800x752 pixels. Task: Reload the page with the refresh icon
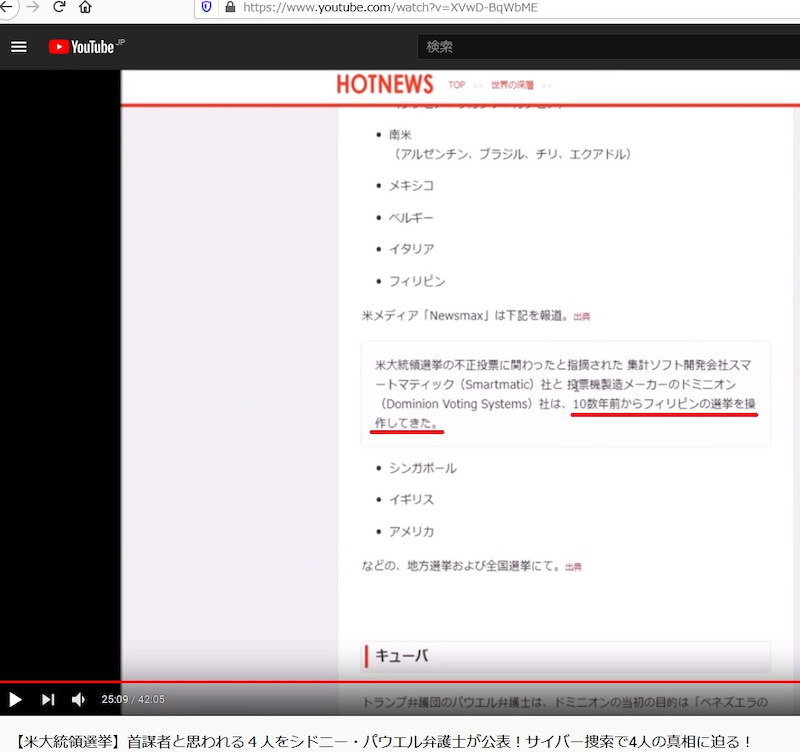tap(59, 7)
